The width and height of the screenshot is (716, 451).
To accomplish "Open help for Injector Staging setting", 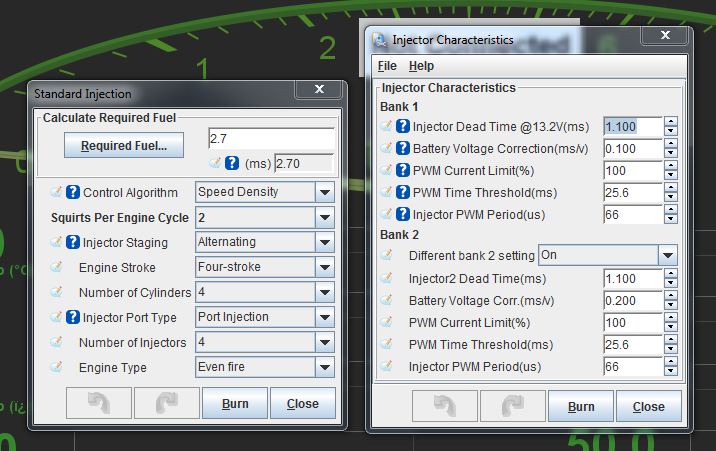I will 73,242.
